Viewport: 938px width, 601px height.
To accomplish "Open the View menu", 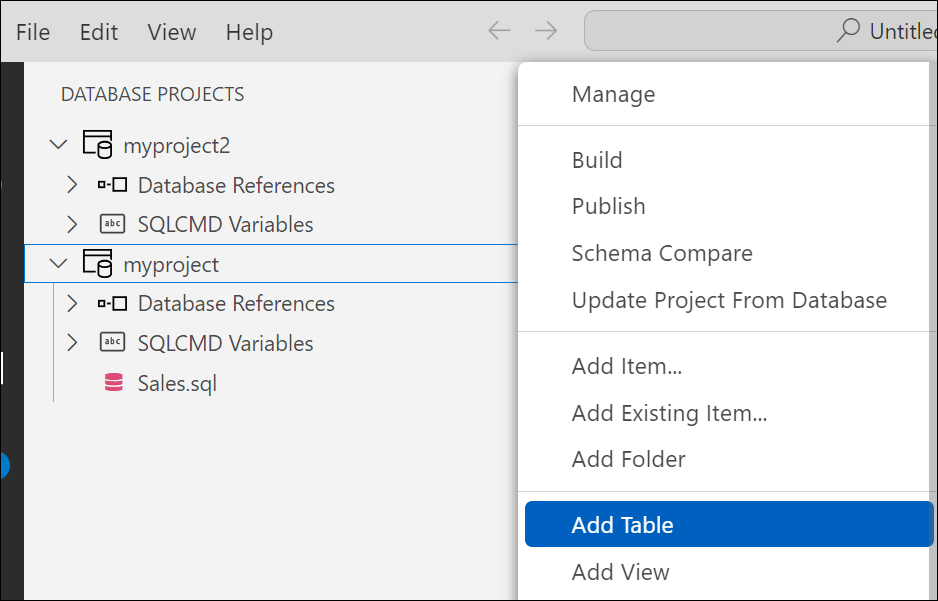I will [171, 32].
